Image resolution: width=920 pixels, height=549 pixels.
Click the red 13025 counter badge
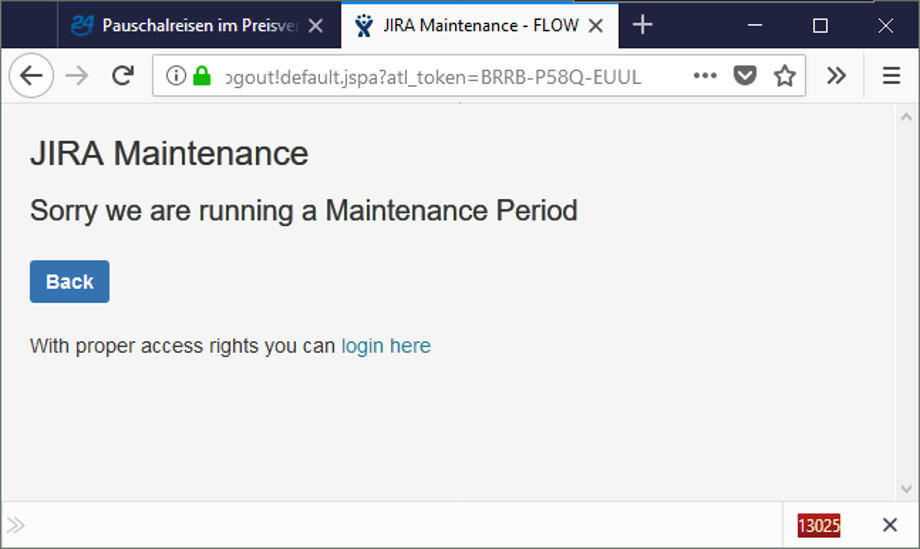pos(818,525)
